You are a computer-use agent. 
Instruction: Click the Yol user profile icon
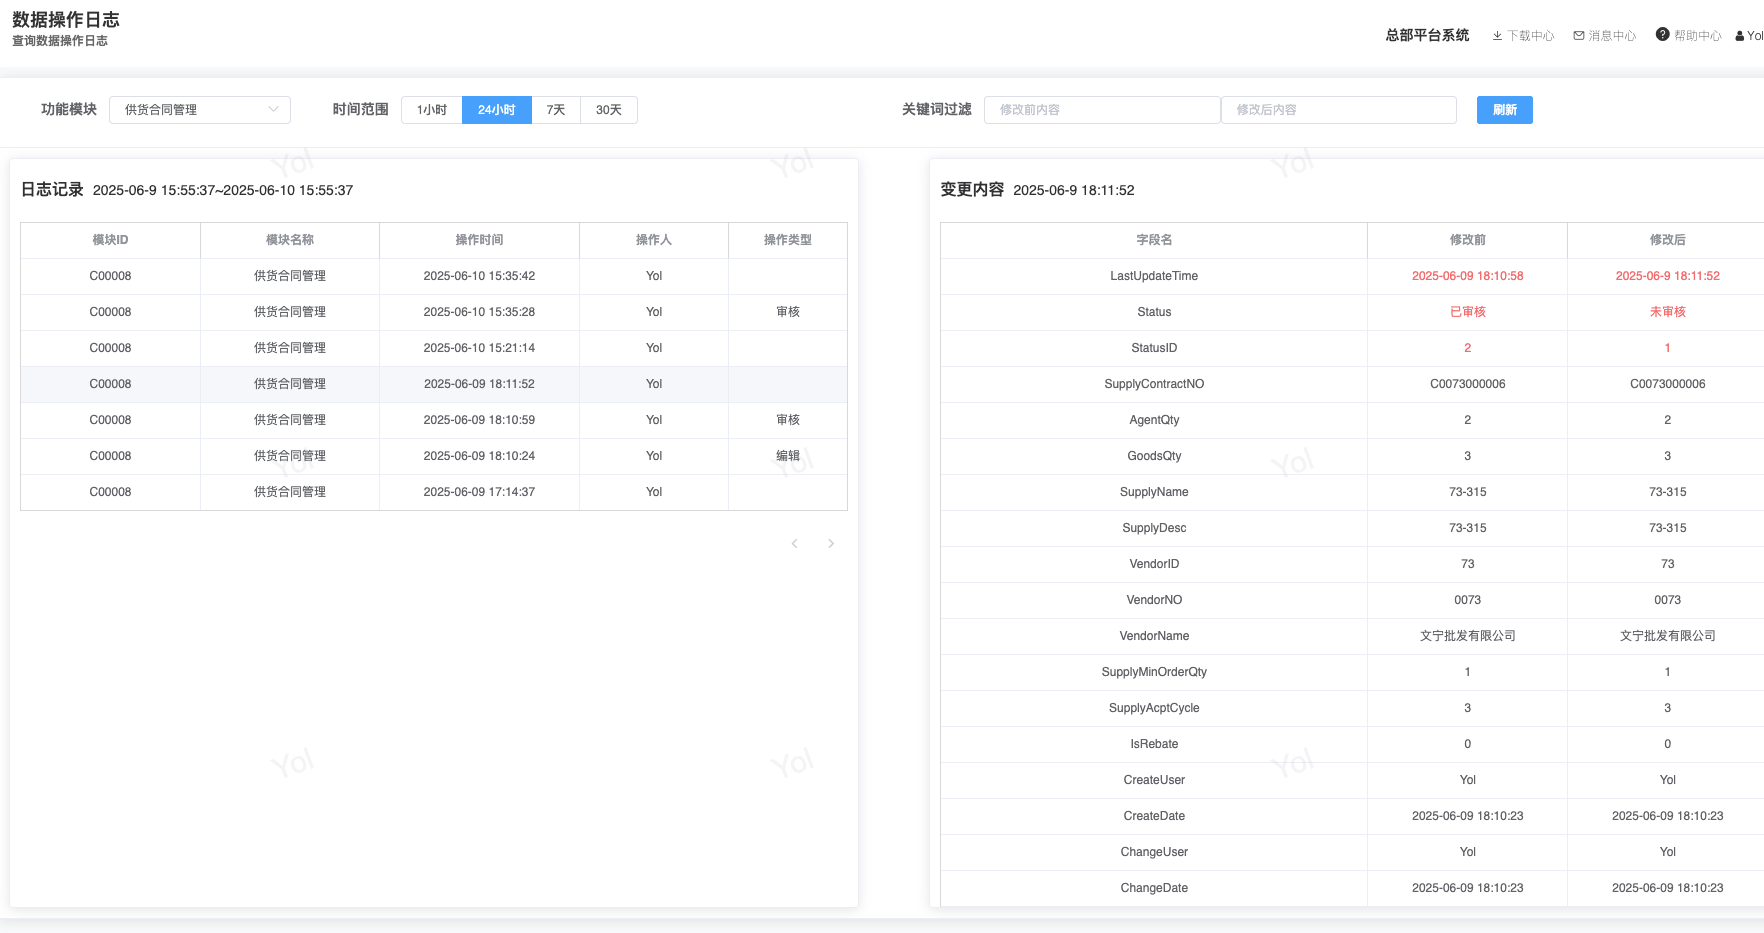[1740, 36]
